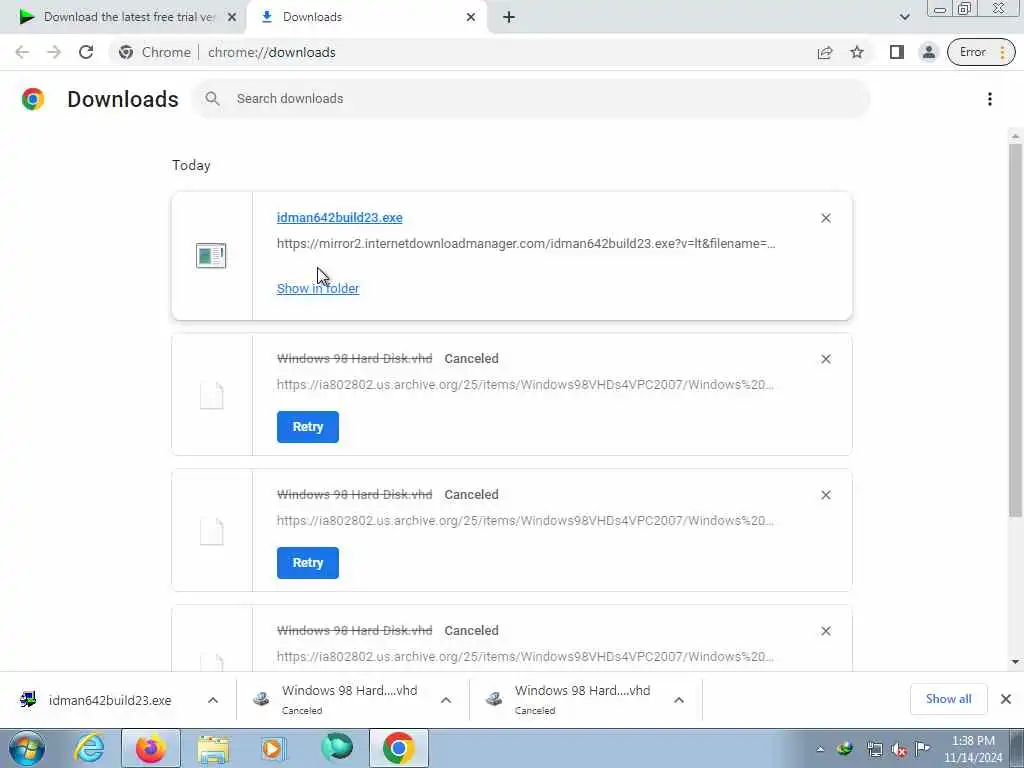Reload the downloads page
1024x768 pixels.
tap(86, 52)
